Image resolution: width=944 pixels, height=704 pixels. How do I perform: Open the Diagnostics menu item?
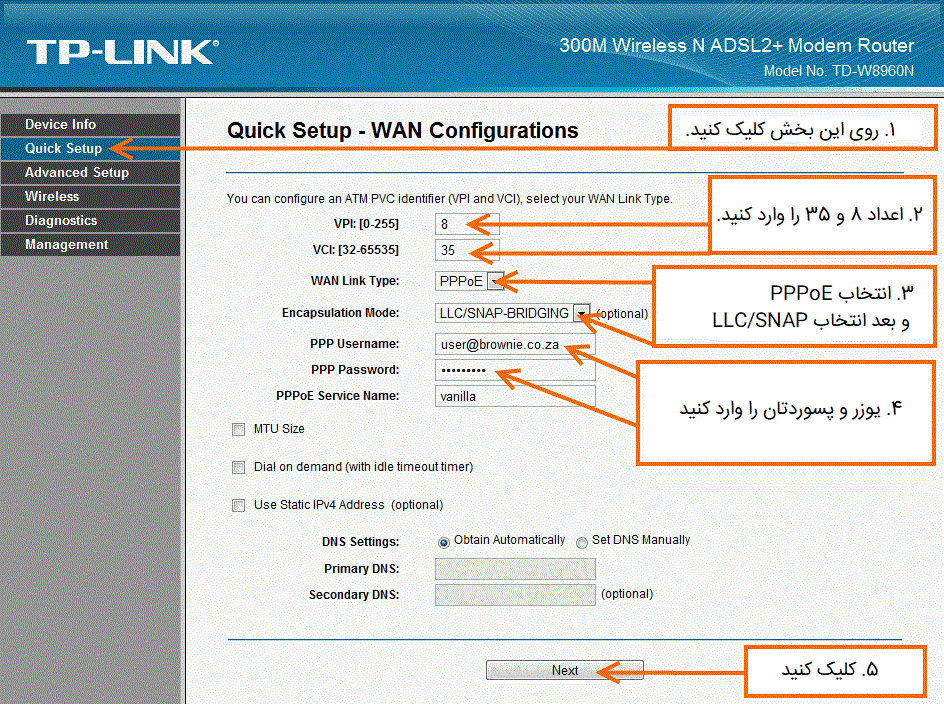point(90,221)
